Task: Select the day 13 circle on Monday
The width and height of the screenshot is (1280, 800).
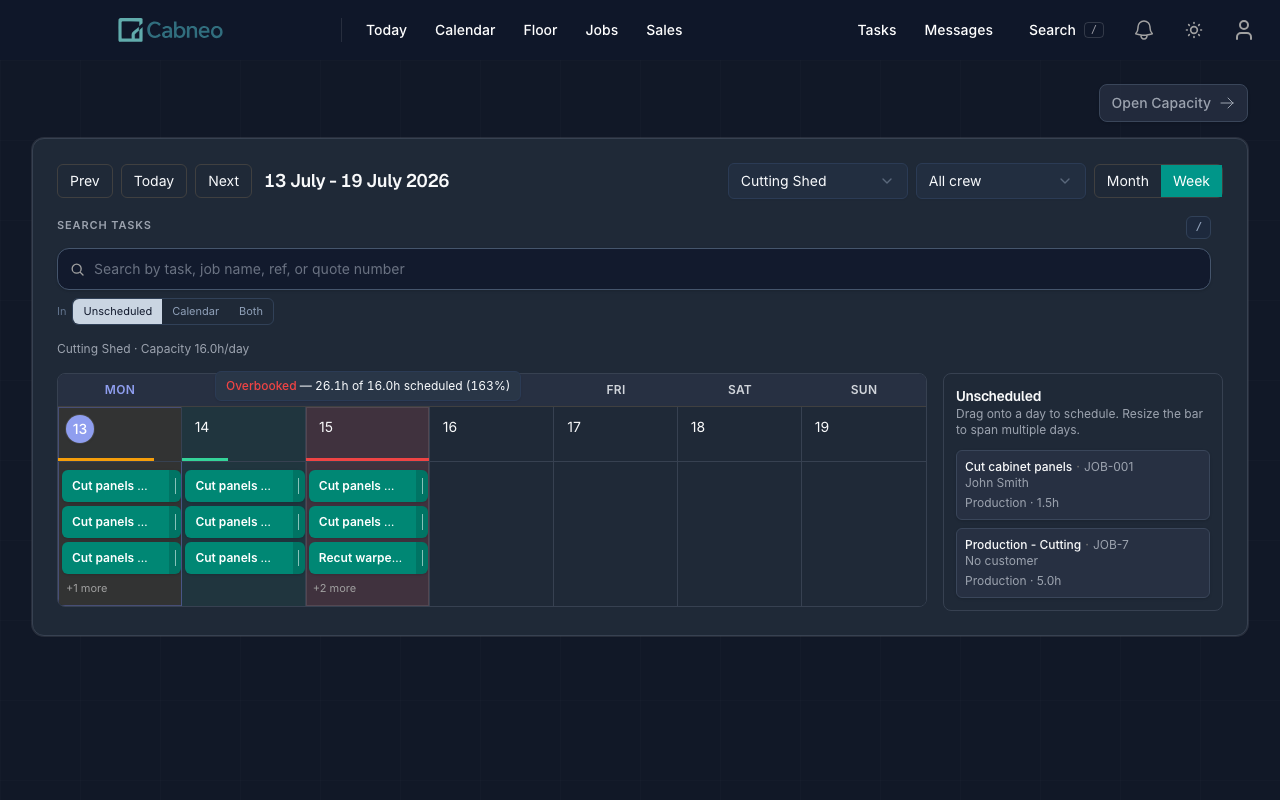Action: coord(80,429)
